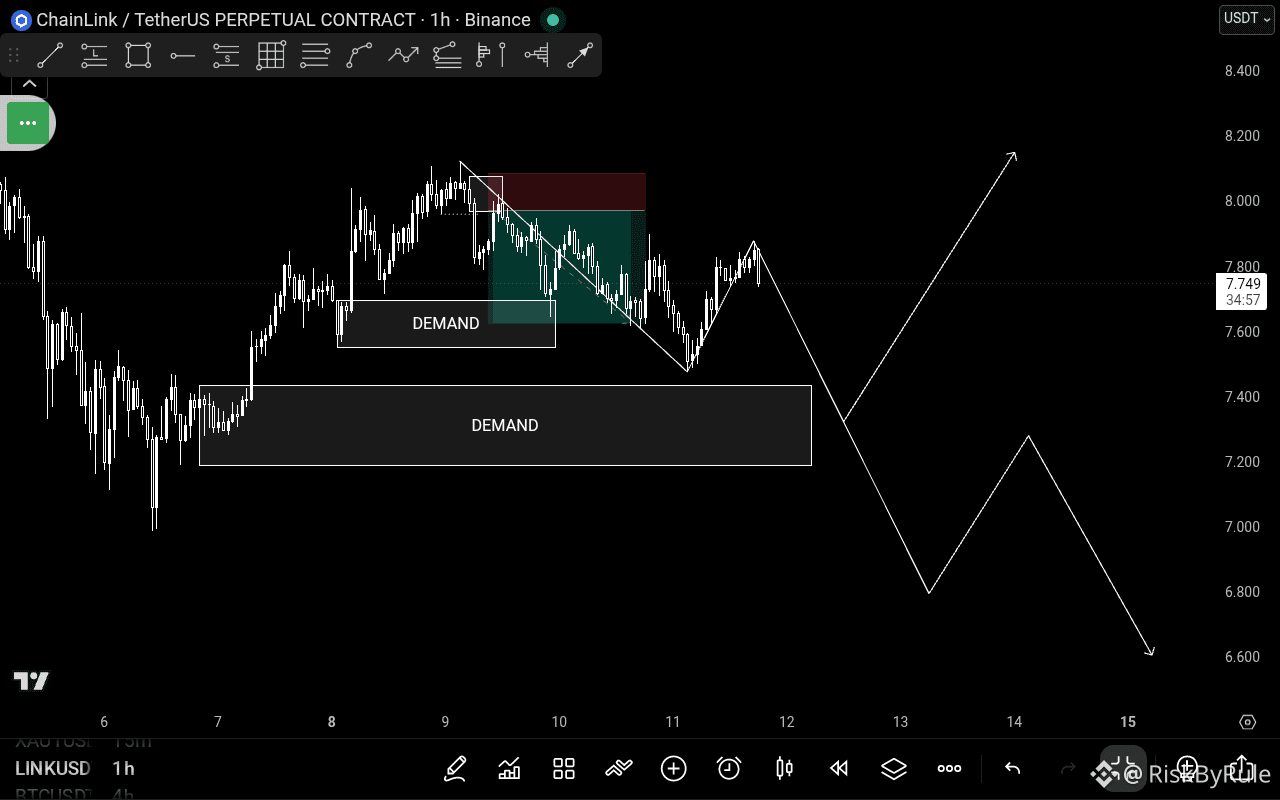This screenshot has width=1280, height=800.
Task: Start bar replay with rewind icon
Action: pyautogui.click(x=839, y=768)
